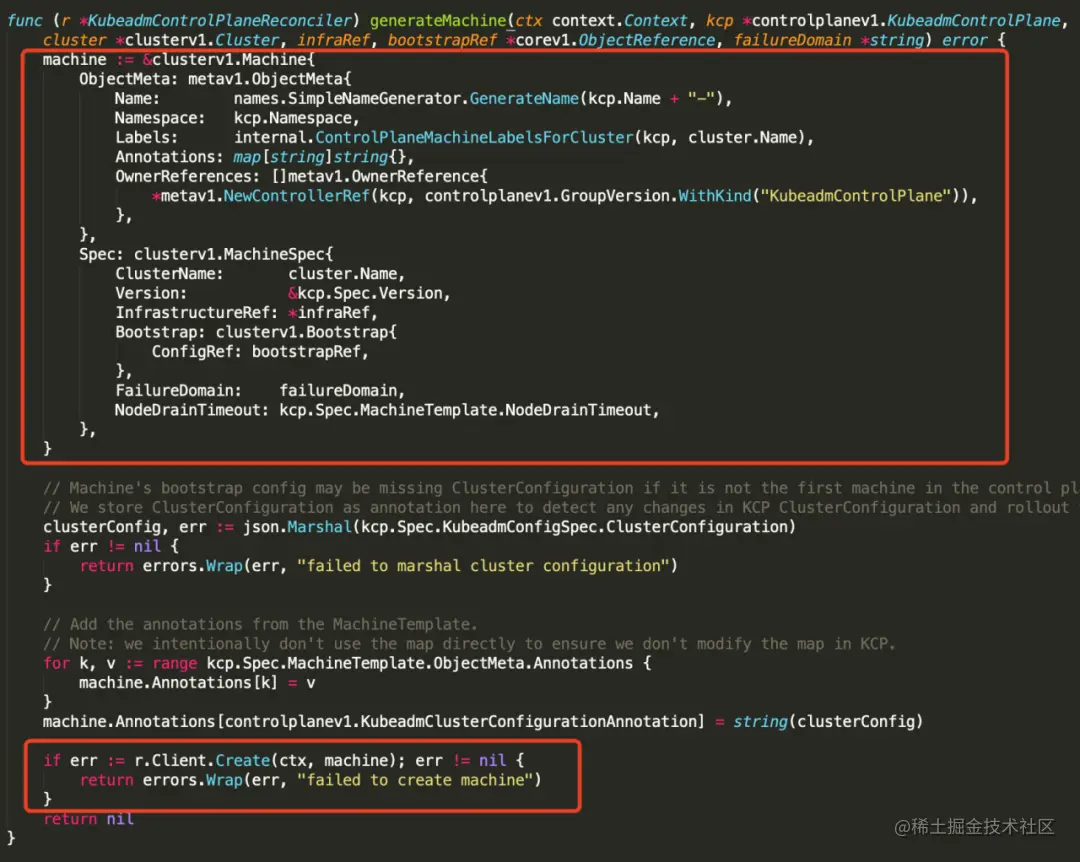Click the failureDomain *string parameter
This screenshot has height=862, width=1080.
pos(828,40)
